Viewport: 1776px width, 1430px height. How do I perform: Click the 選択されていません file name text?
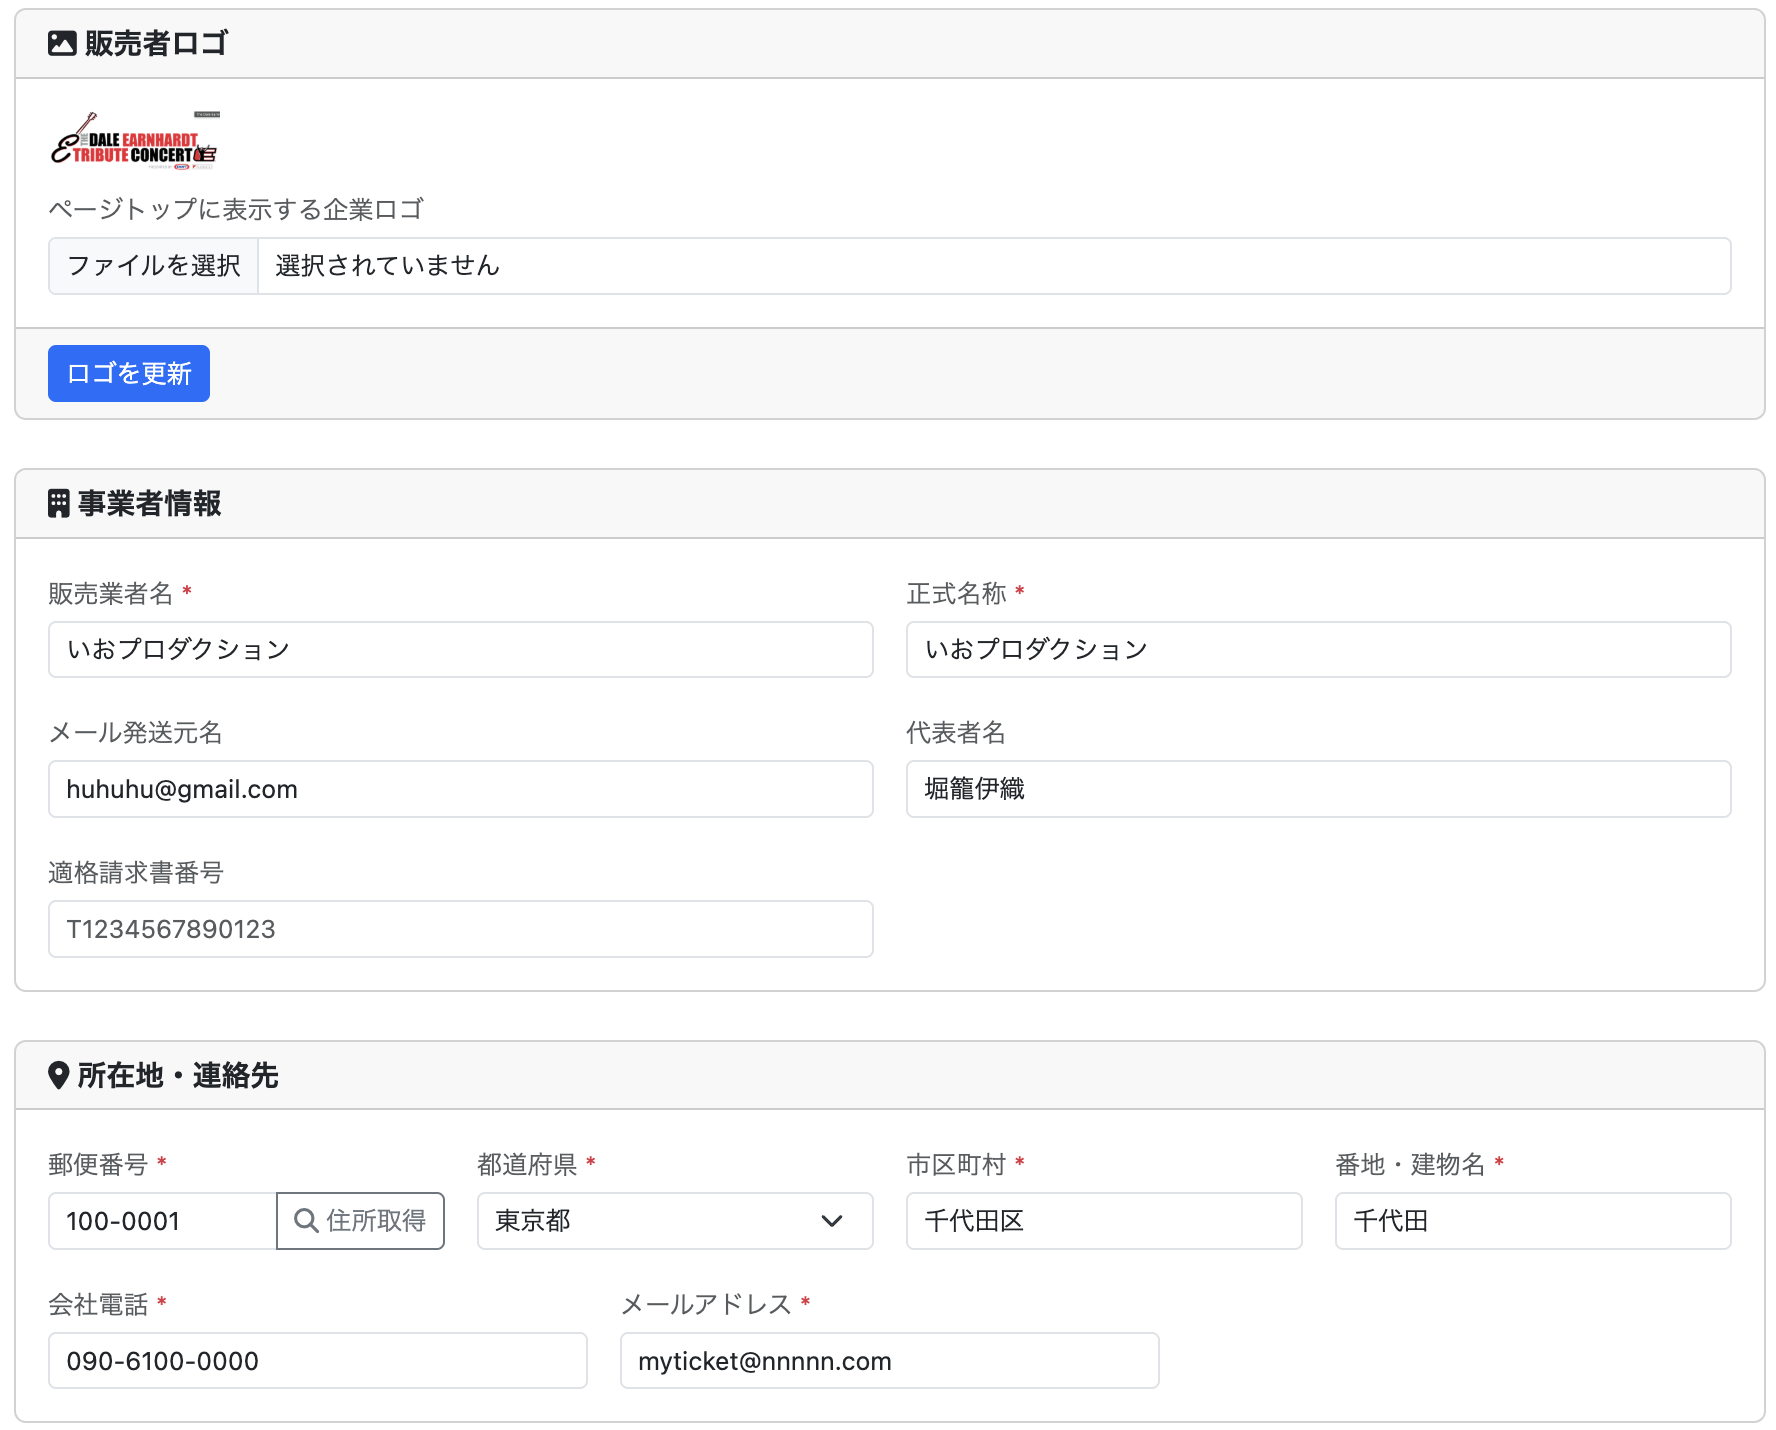(x=387, y=266)
